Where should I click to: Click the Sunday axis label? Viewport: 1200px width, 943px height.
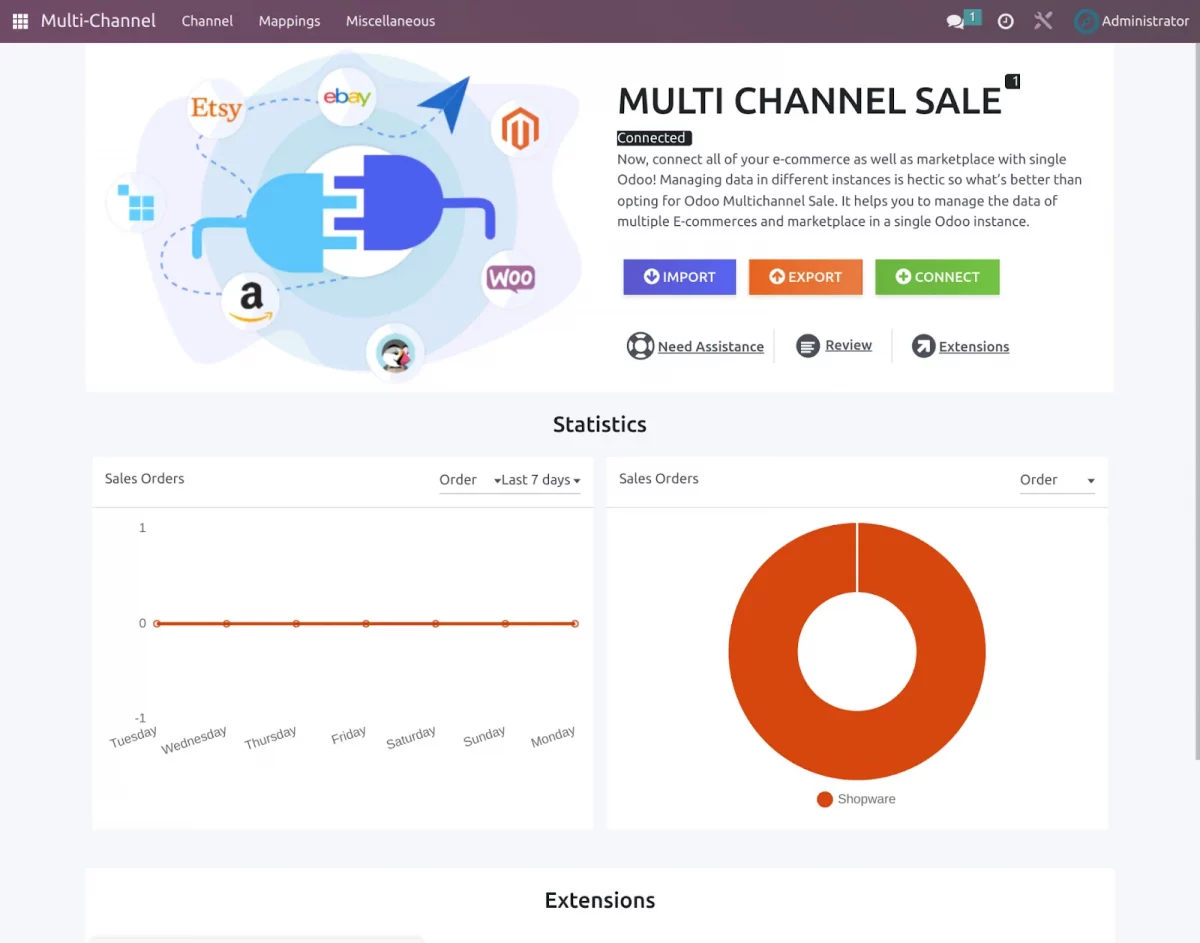click(x=484, y=737)
